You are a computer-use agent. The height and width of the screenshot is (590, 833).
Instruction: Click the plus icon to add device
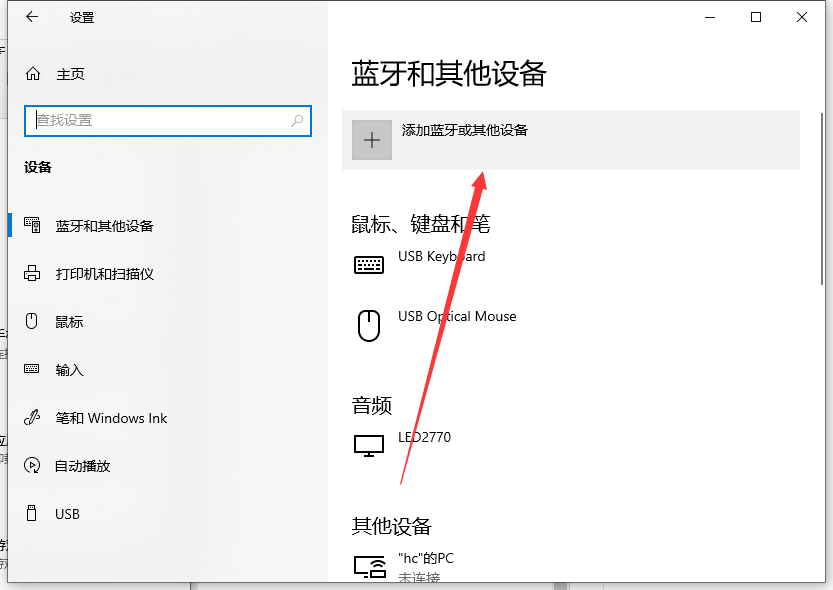click(372, 140)
